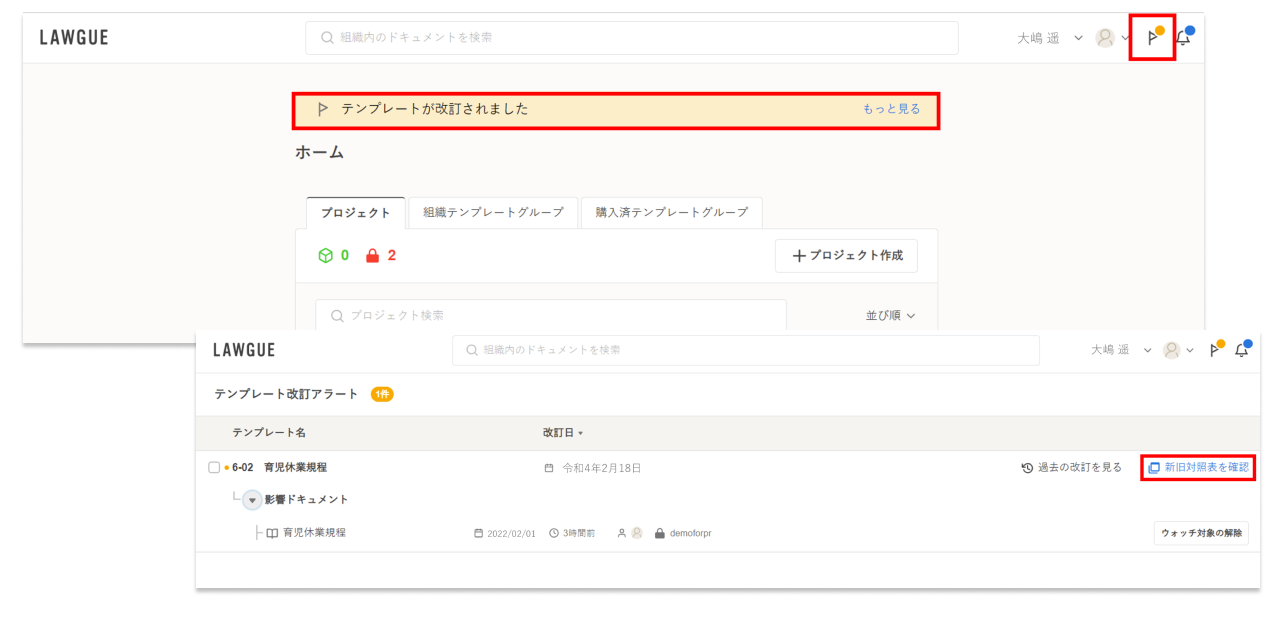Sort by 改訂日 column header
Image resolution: width=1280 pixels, height=630 pixels.
(x=562, y=432)
